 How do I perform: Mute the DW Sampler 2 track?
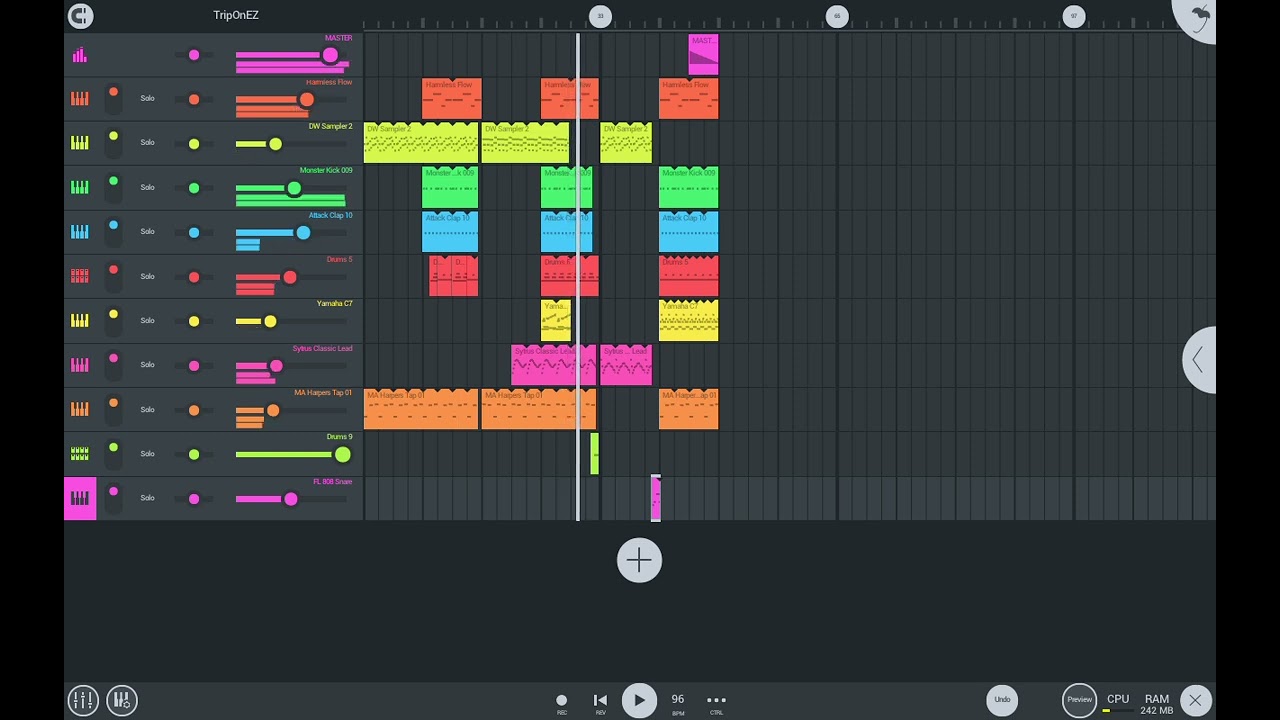click(x=113, y=142)
